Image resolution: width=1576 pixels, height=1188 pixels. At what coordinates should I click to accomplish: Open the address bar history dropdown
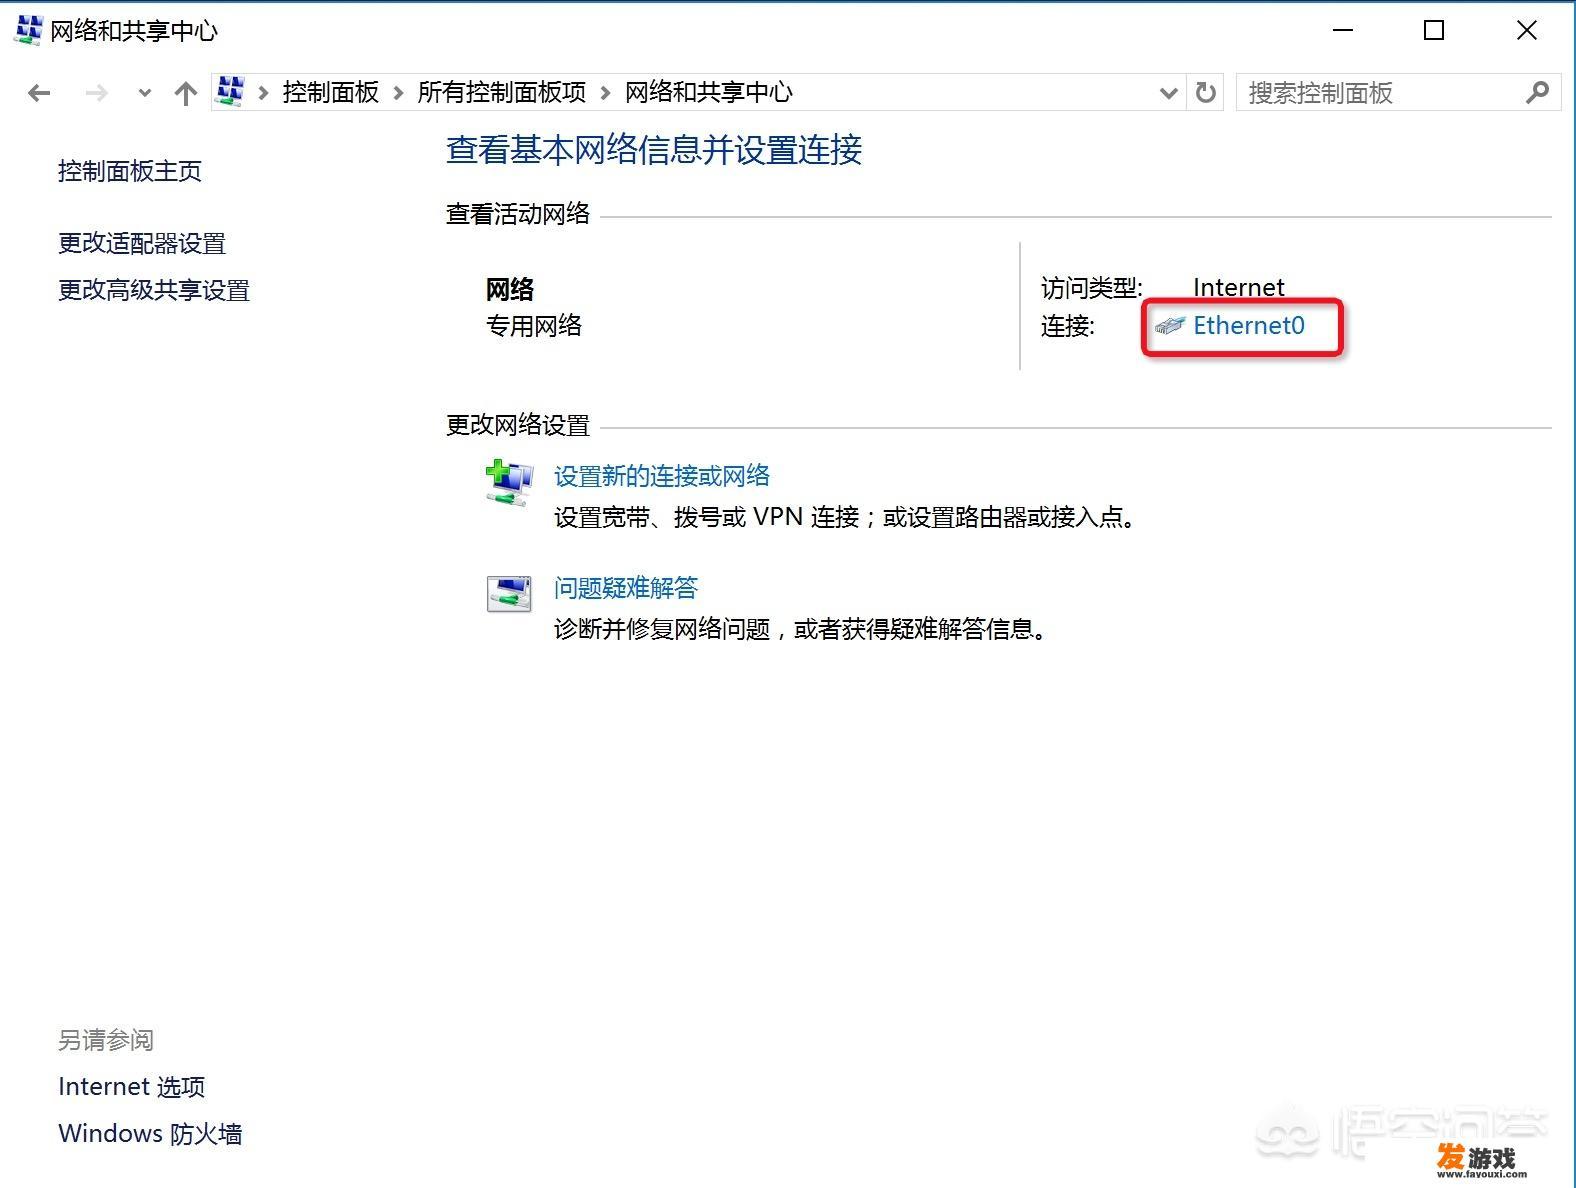[1168, 93]
